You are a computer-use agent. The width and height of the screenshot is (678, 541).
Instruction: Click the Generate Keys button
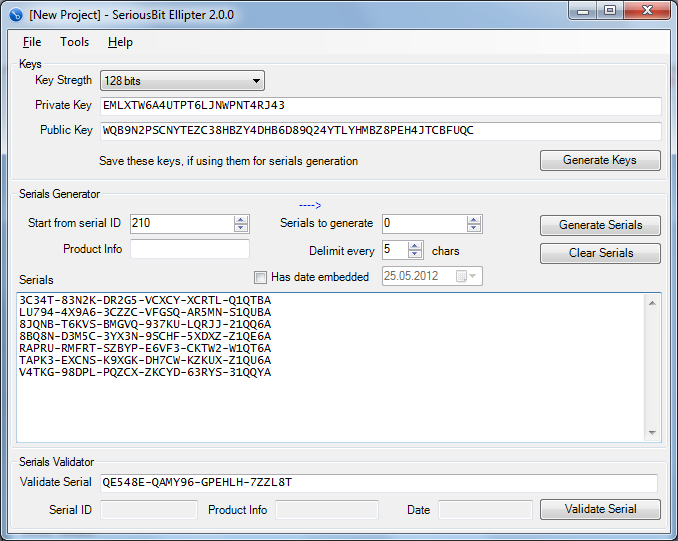[x=600, y=160]
